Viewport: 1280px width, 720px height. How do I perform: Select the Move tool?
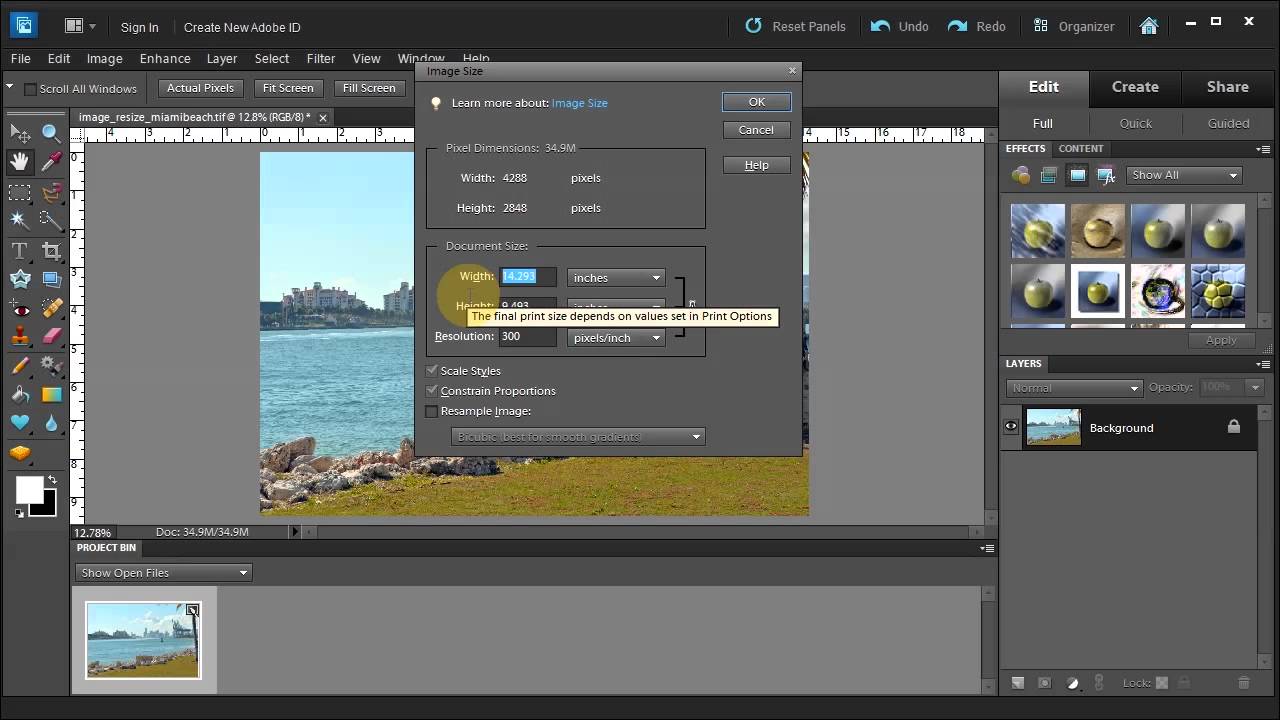click(20, 133)
